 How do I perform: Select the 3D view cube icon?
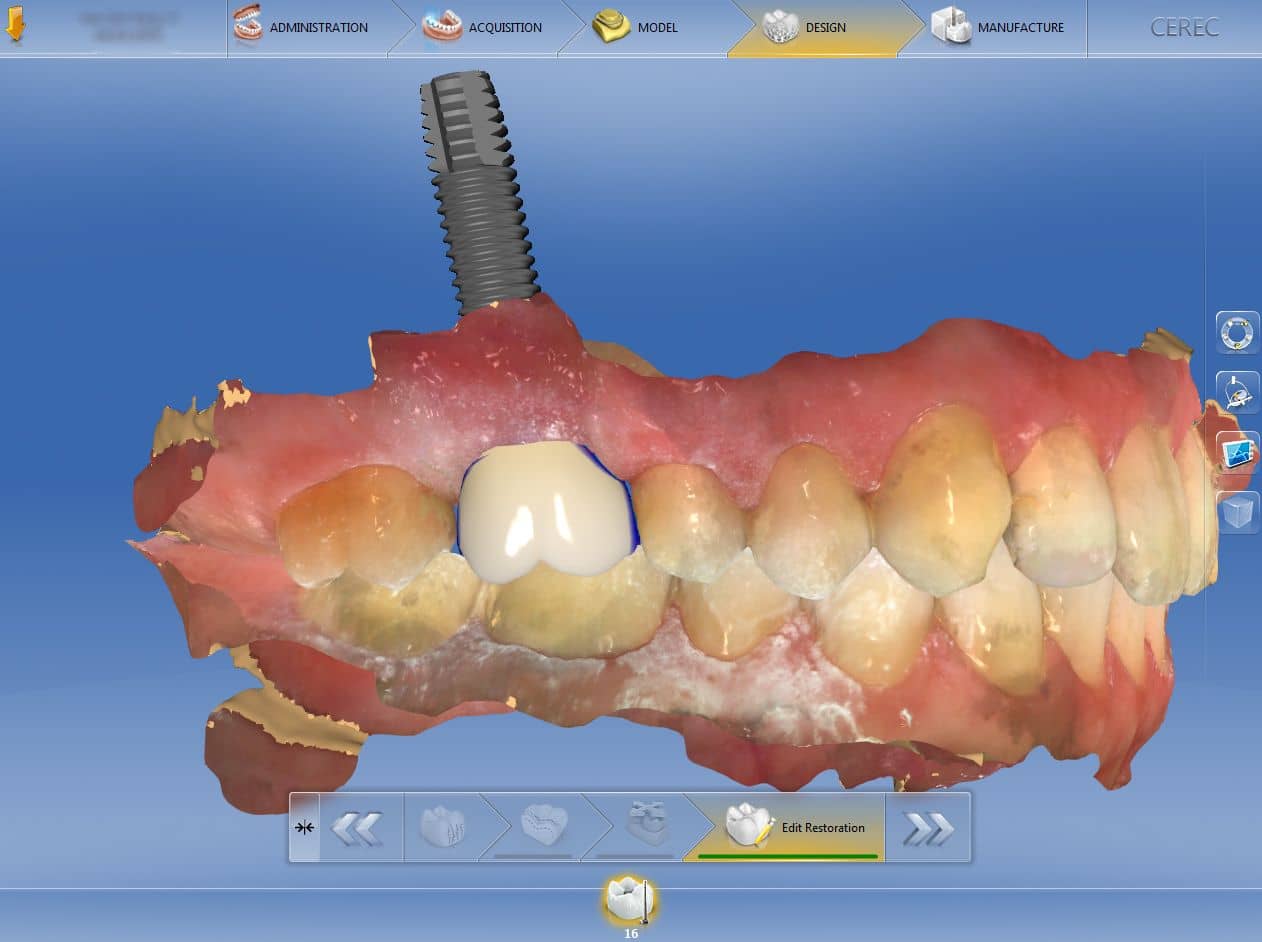pos(1237,512)
